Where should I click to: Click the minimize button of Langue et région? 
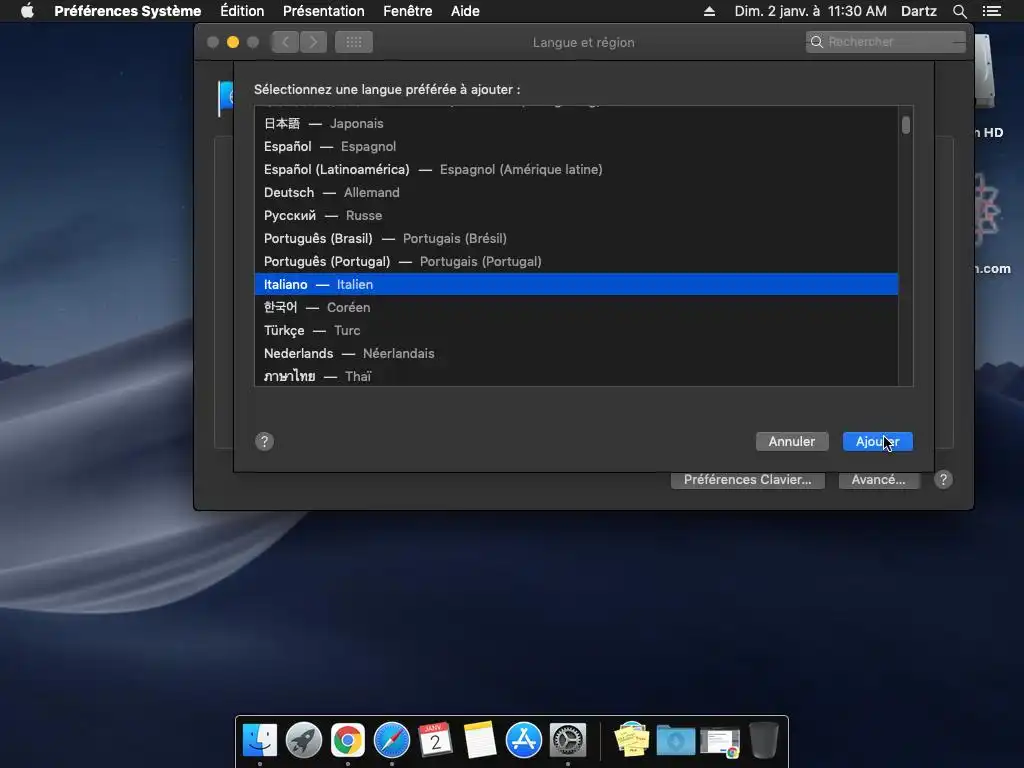point(232,42)
